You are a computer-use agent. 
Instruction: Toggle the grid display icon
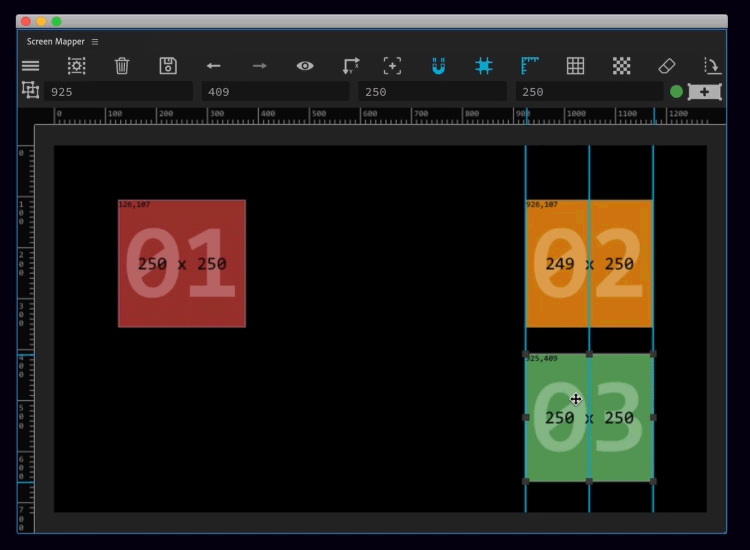coord(575,66)
